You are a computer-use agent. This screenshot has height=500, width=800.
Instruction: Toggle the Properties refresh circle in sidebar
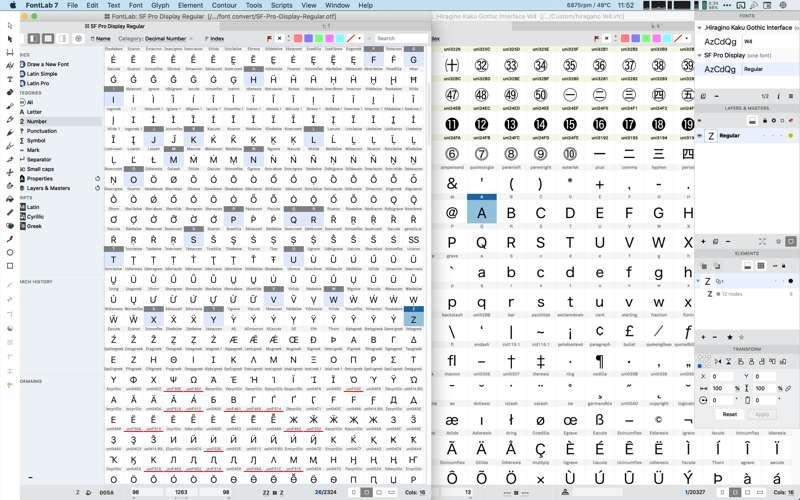(x=97, y=179)
